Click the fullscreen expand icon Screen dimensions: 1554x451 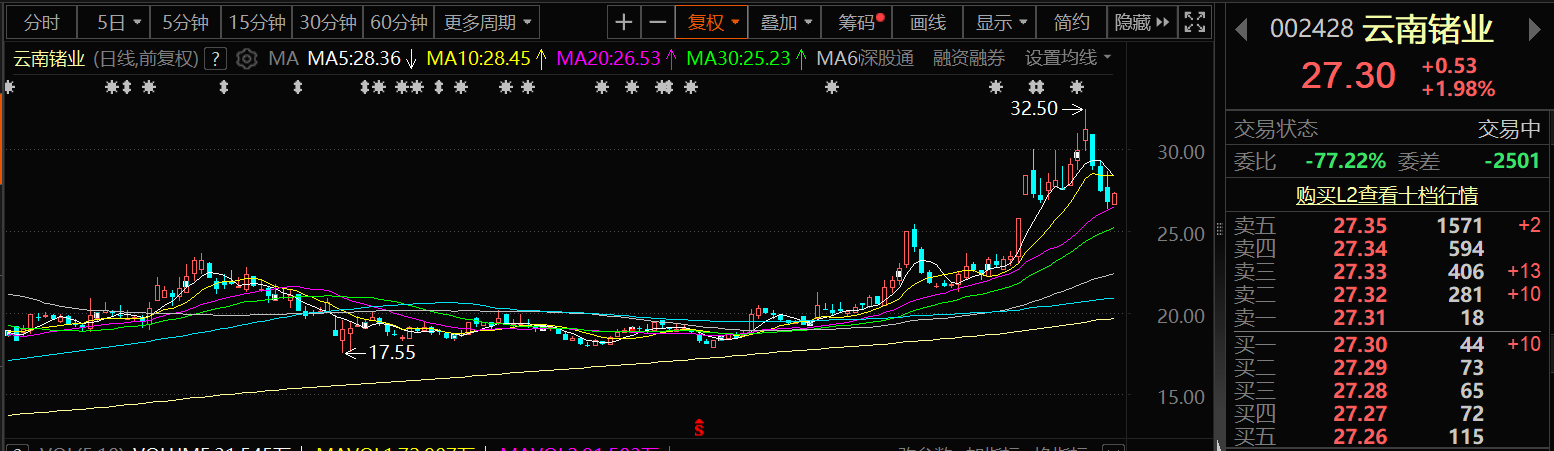click(x=1193, y=22)
